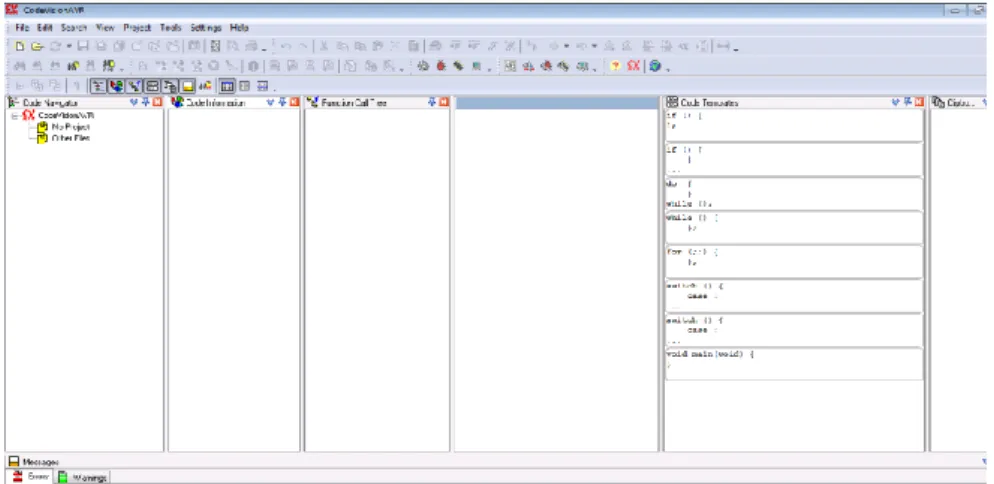Image resolution: width=994 pixels, height=484 pixels.
Task: Collapse the CodeVisionAVR tree root node
Action: point(15,116)
